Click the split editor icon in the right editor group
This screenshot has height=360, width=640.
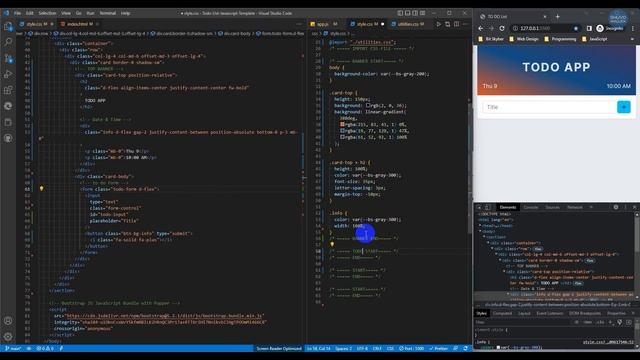pyautogui.click(x=456, y=24)
